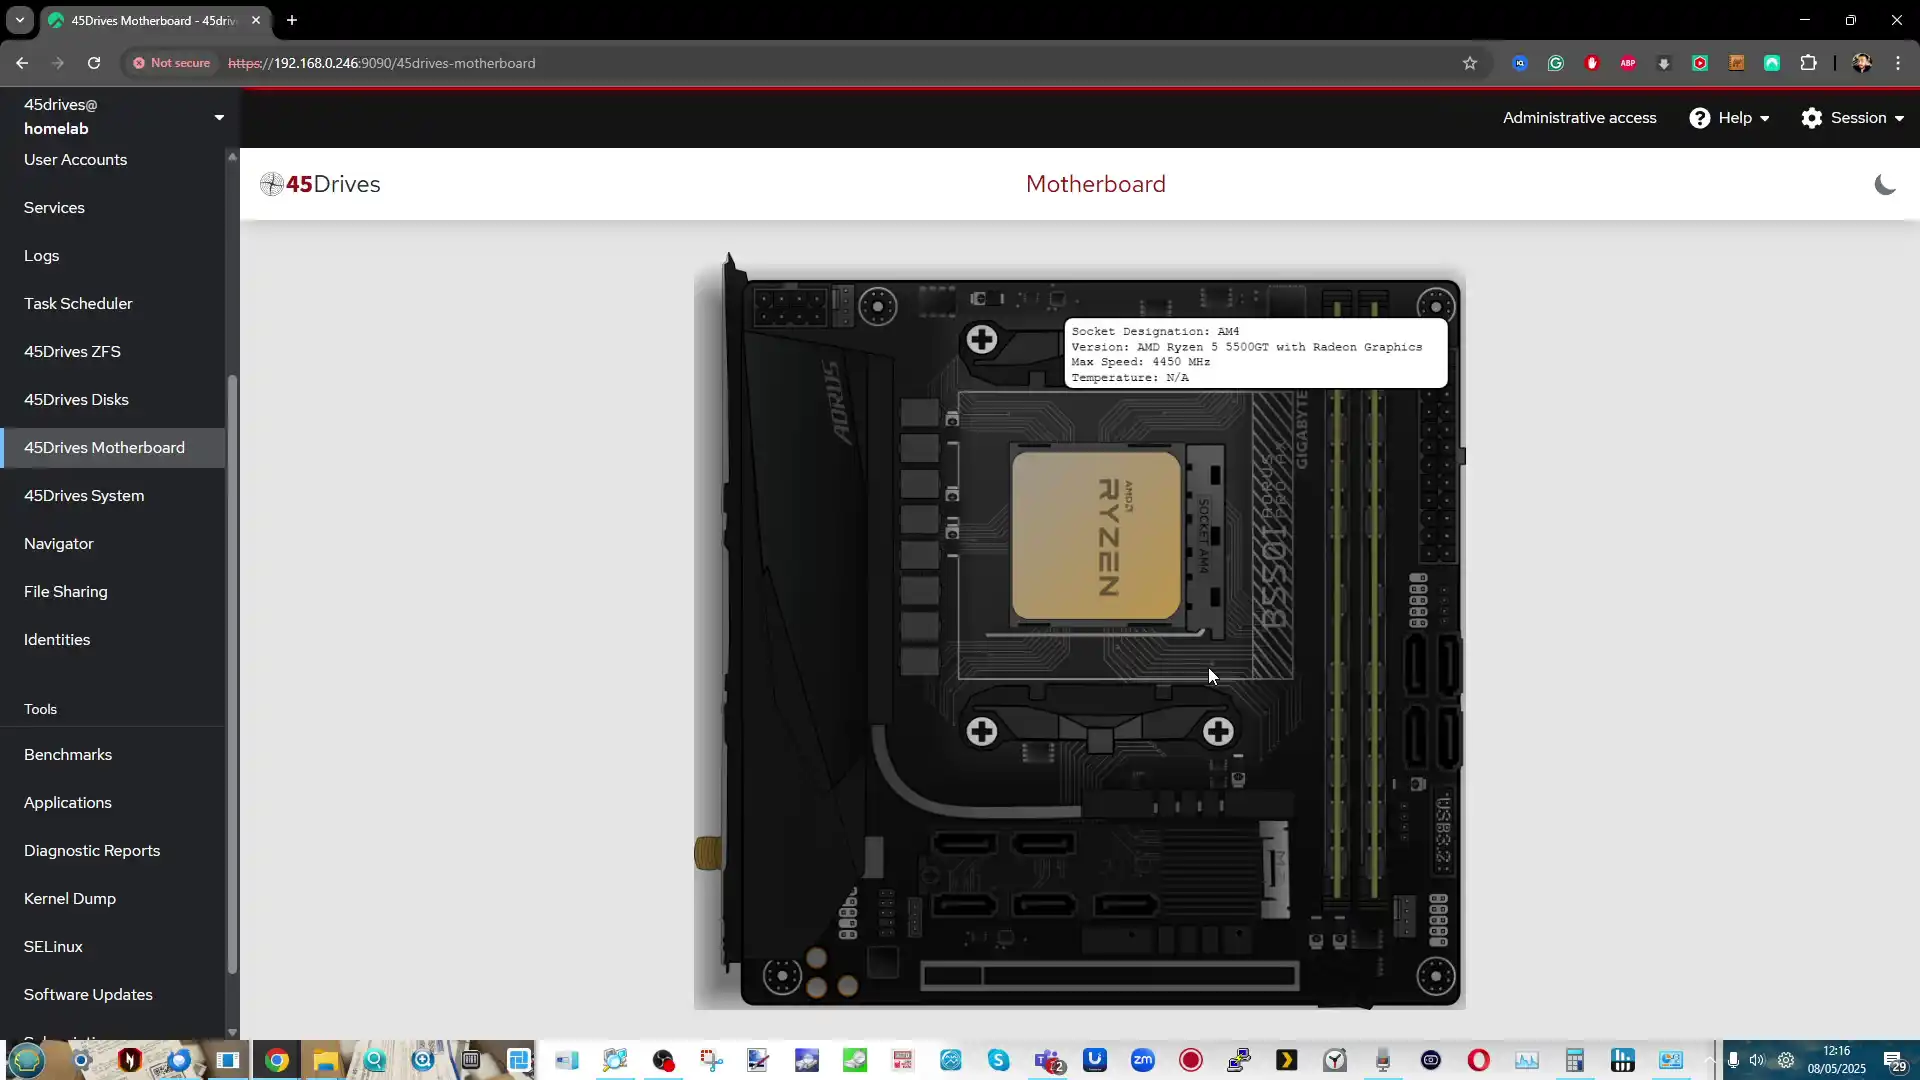The image size is (1920, 1080).
Task: Click Administrative access button
Action: click(x=1579, y=118)
